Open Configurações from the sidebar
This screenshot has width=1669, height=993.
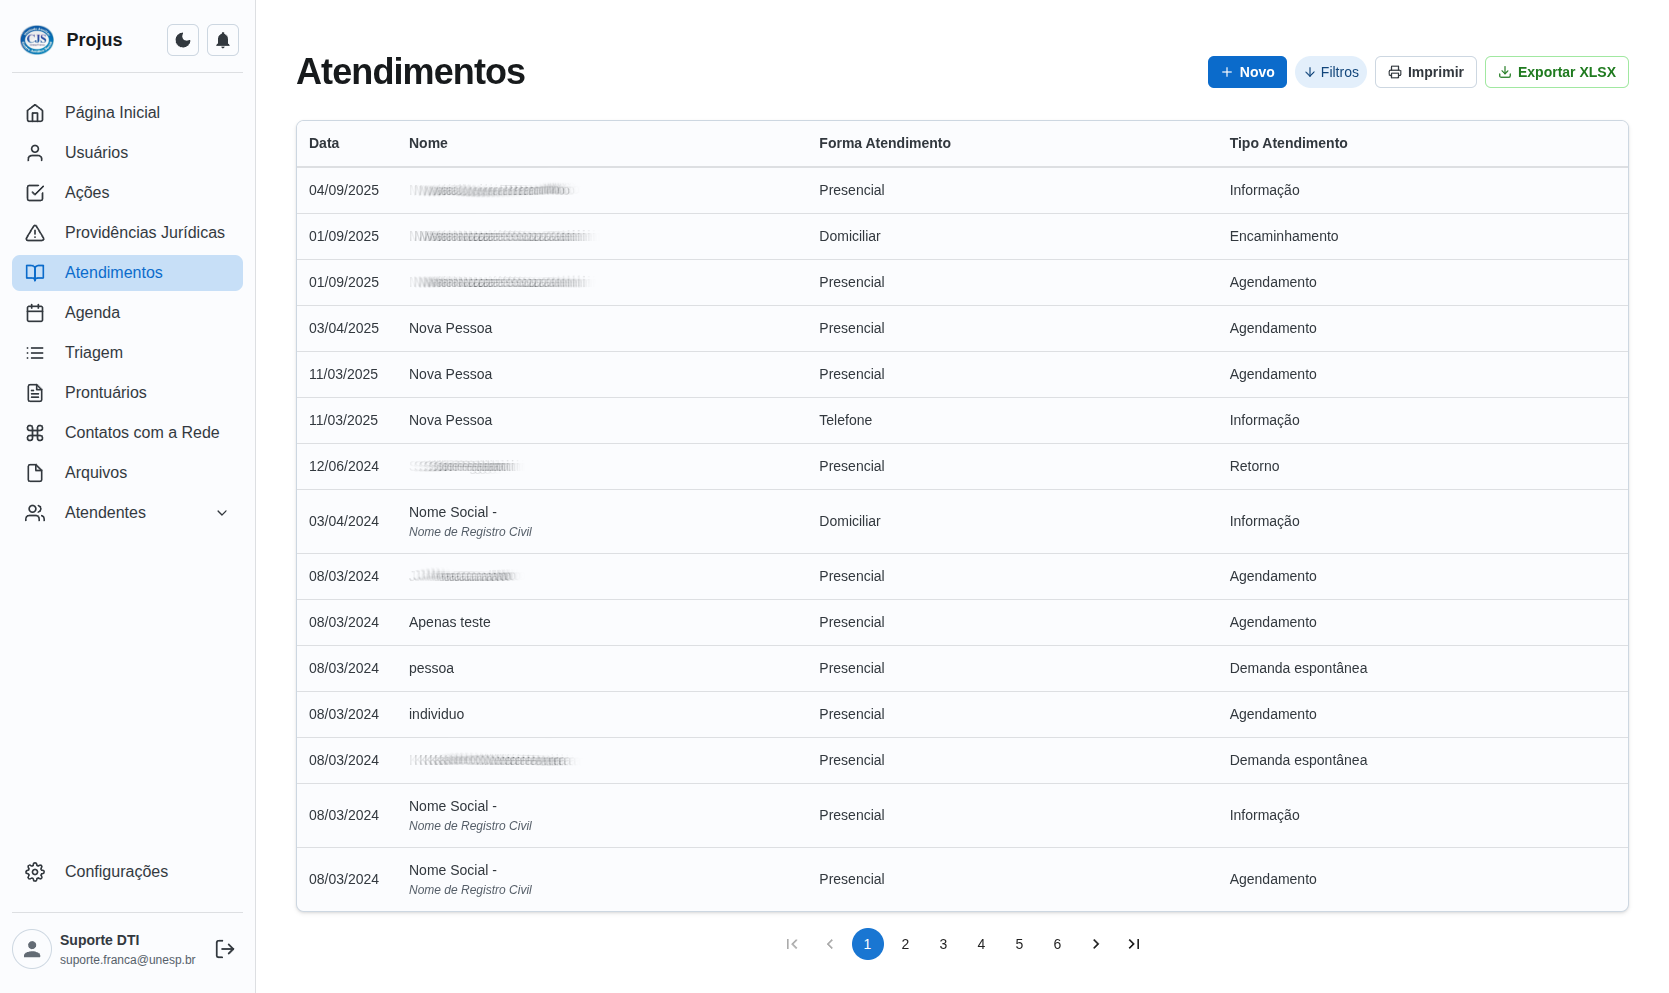pyautogui.click(x=116, y=872)
